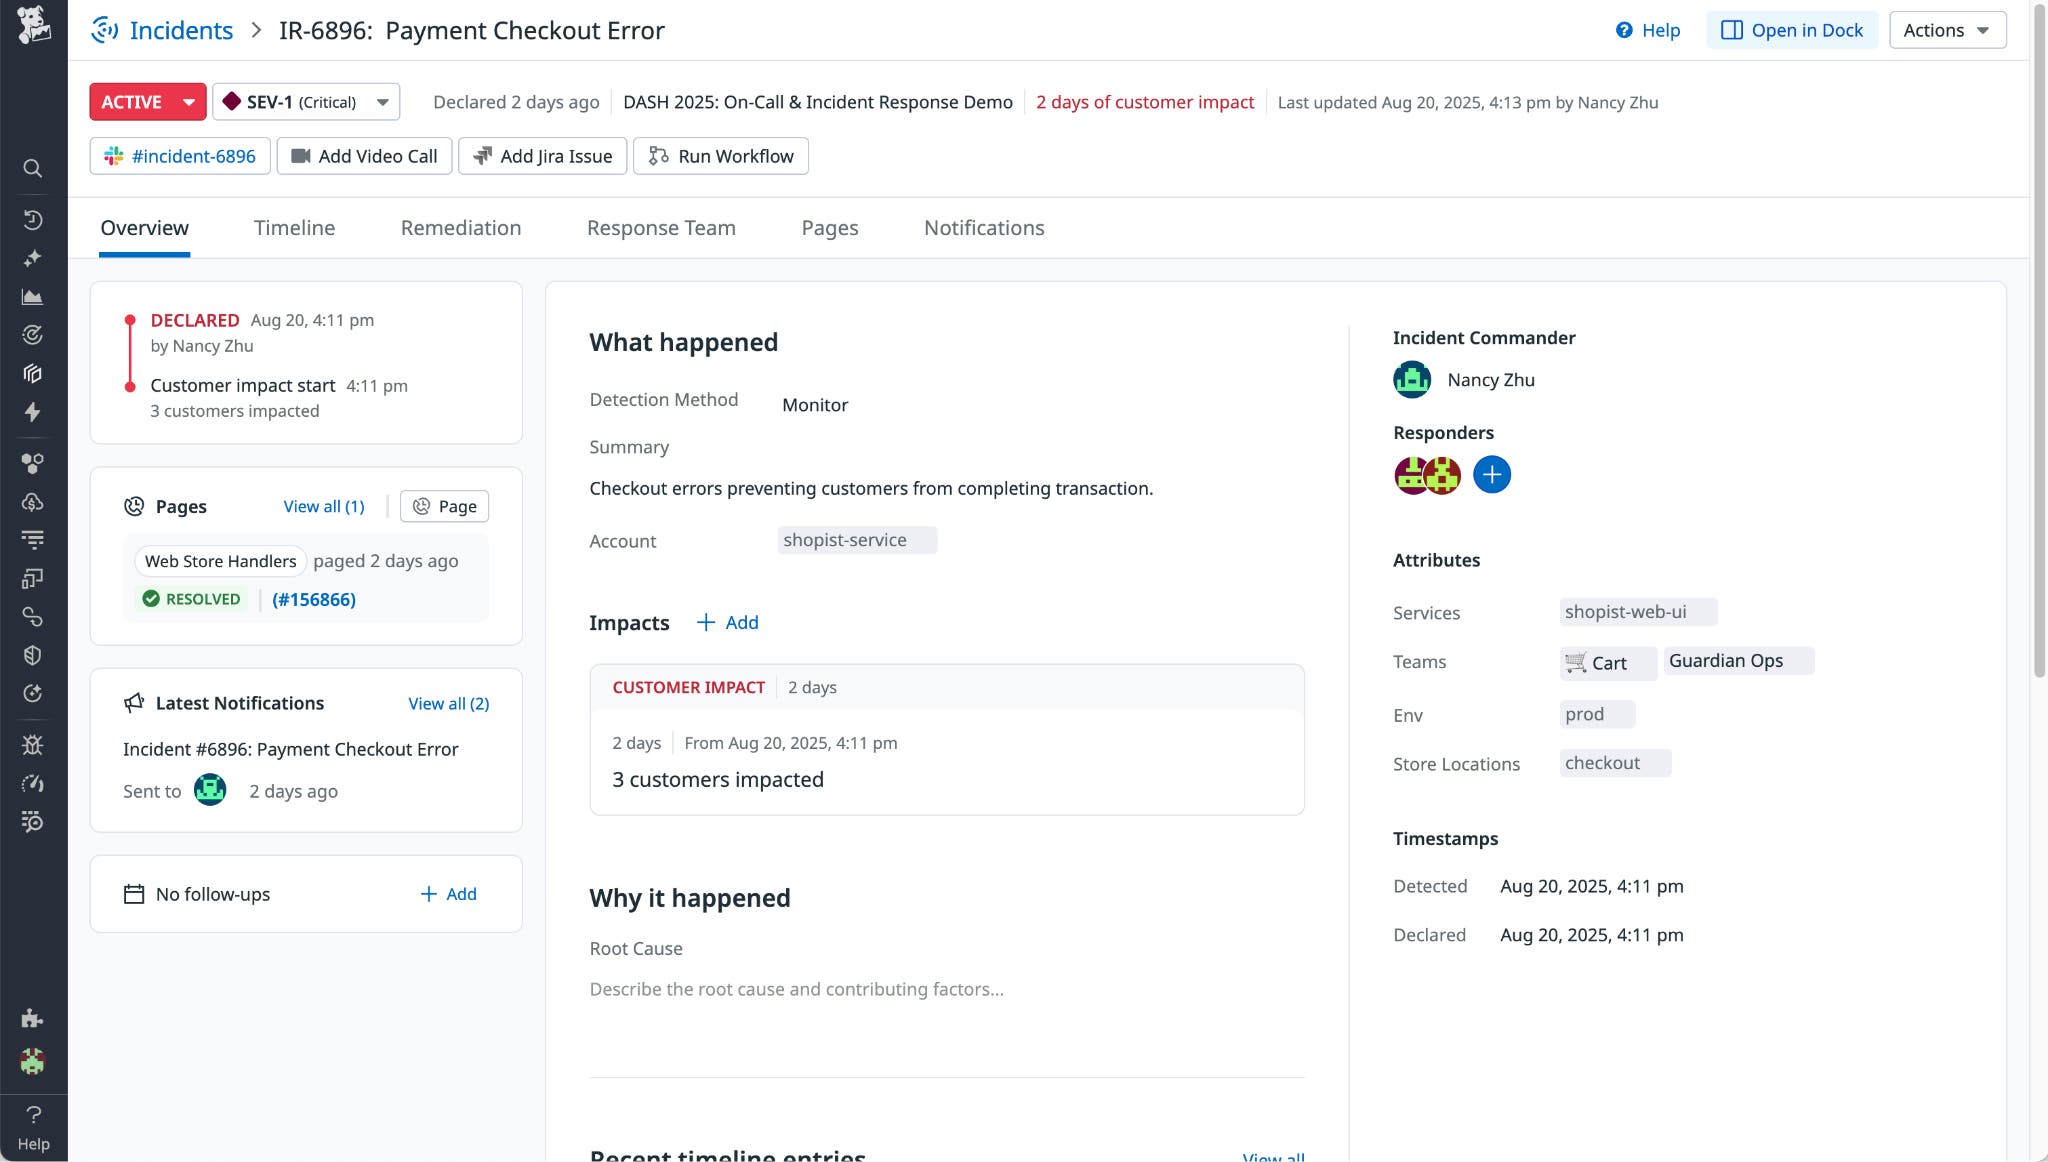The width and height of the screenshot is (2048, 1162).
Task: Open Bits AI sparkle icon in sidebar
Action: pyautogui.click(x=33, y=258)
